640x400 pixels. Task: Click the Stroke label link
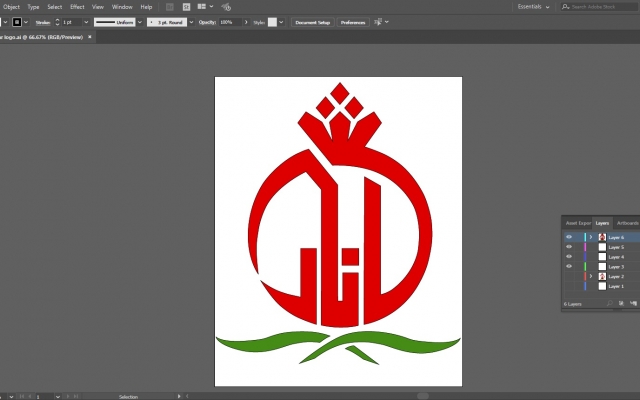tap(43, 22)
